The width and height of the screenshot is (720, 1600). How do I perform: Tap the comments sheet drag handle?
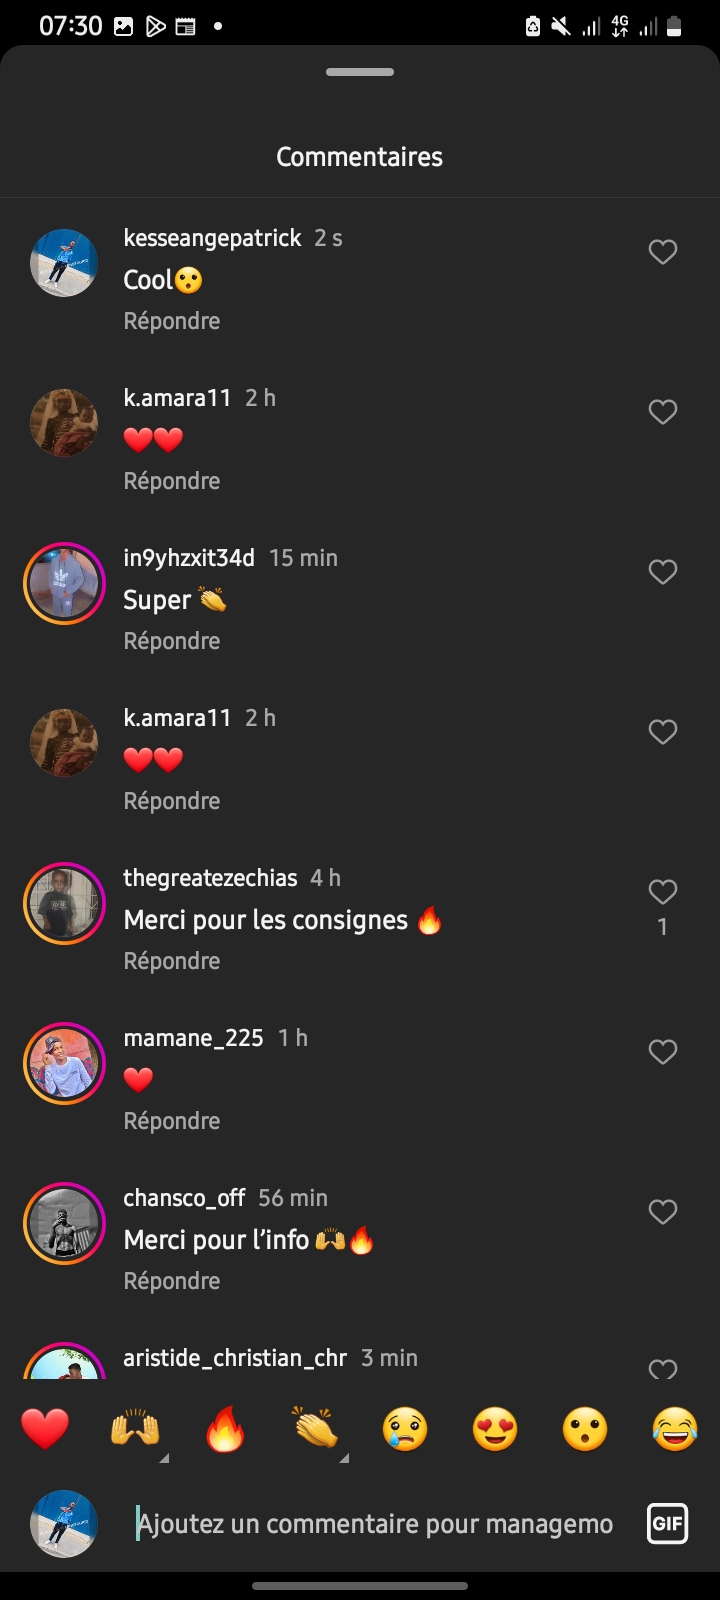[x=360, y=72]
